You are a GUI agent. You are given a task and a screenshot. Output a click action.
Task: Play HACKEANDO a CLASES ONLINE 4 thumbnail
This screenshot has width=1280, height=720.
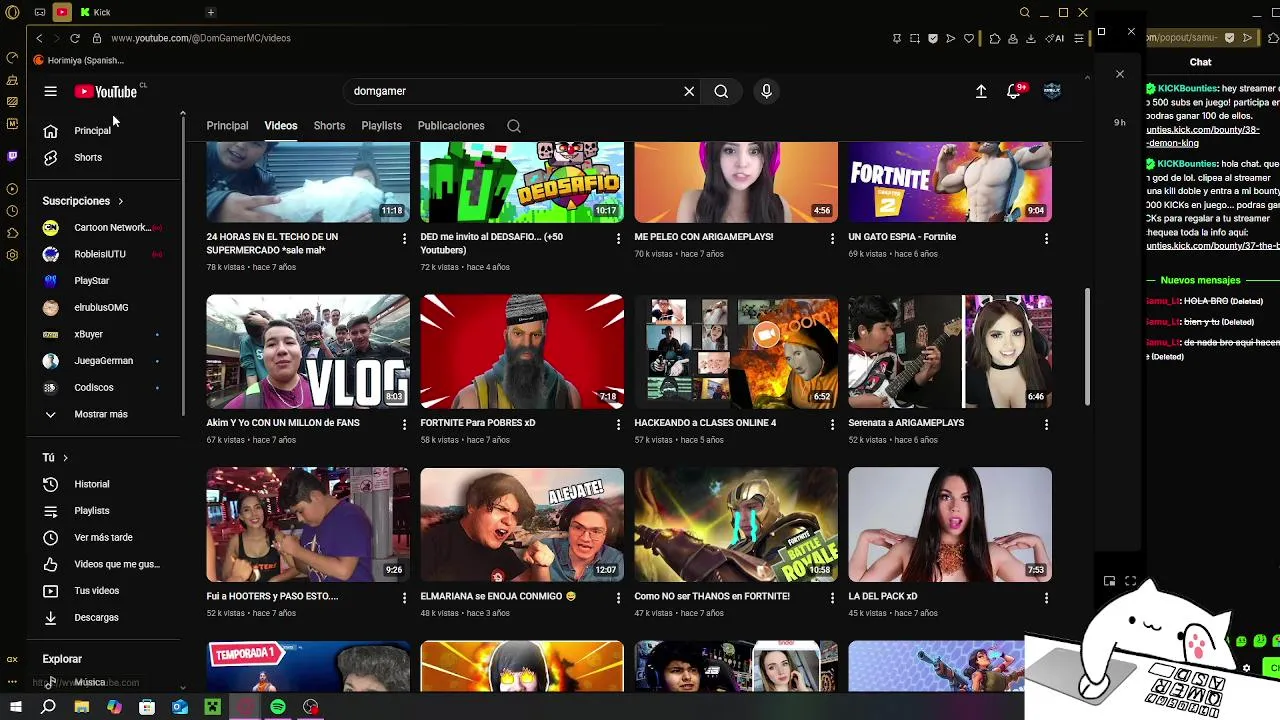pyautogui.click(x=736, y=351)
